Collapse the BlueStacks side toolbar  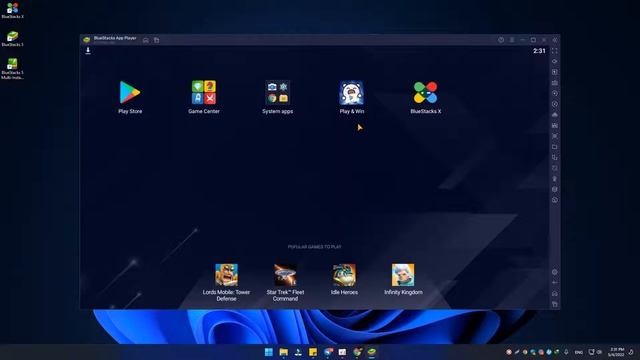555,40
